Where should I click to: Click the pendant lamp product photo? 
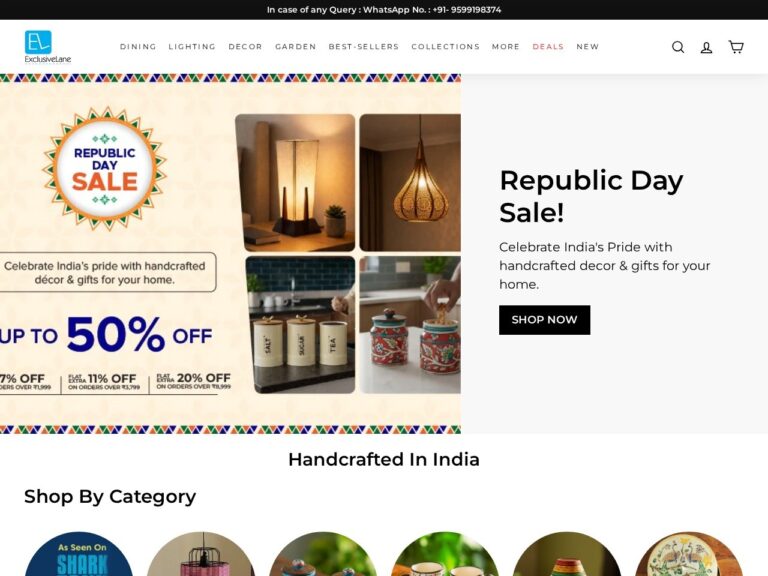coord(410,183)
